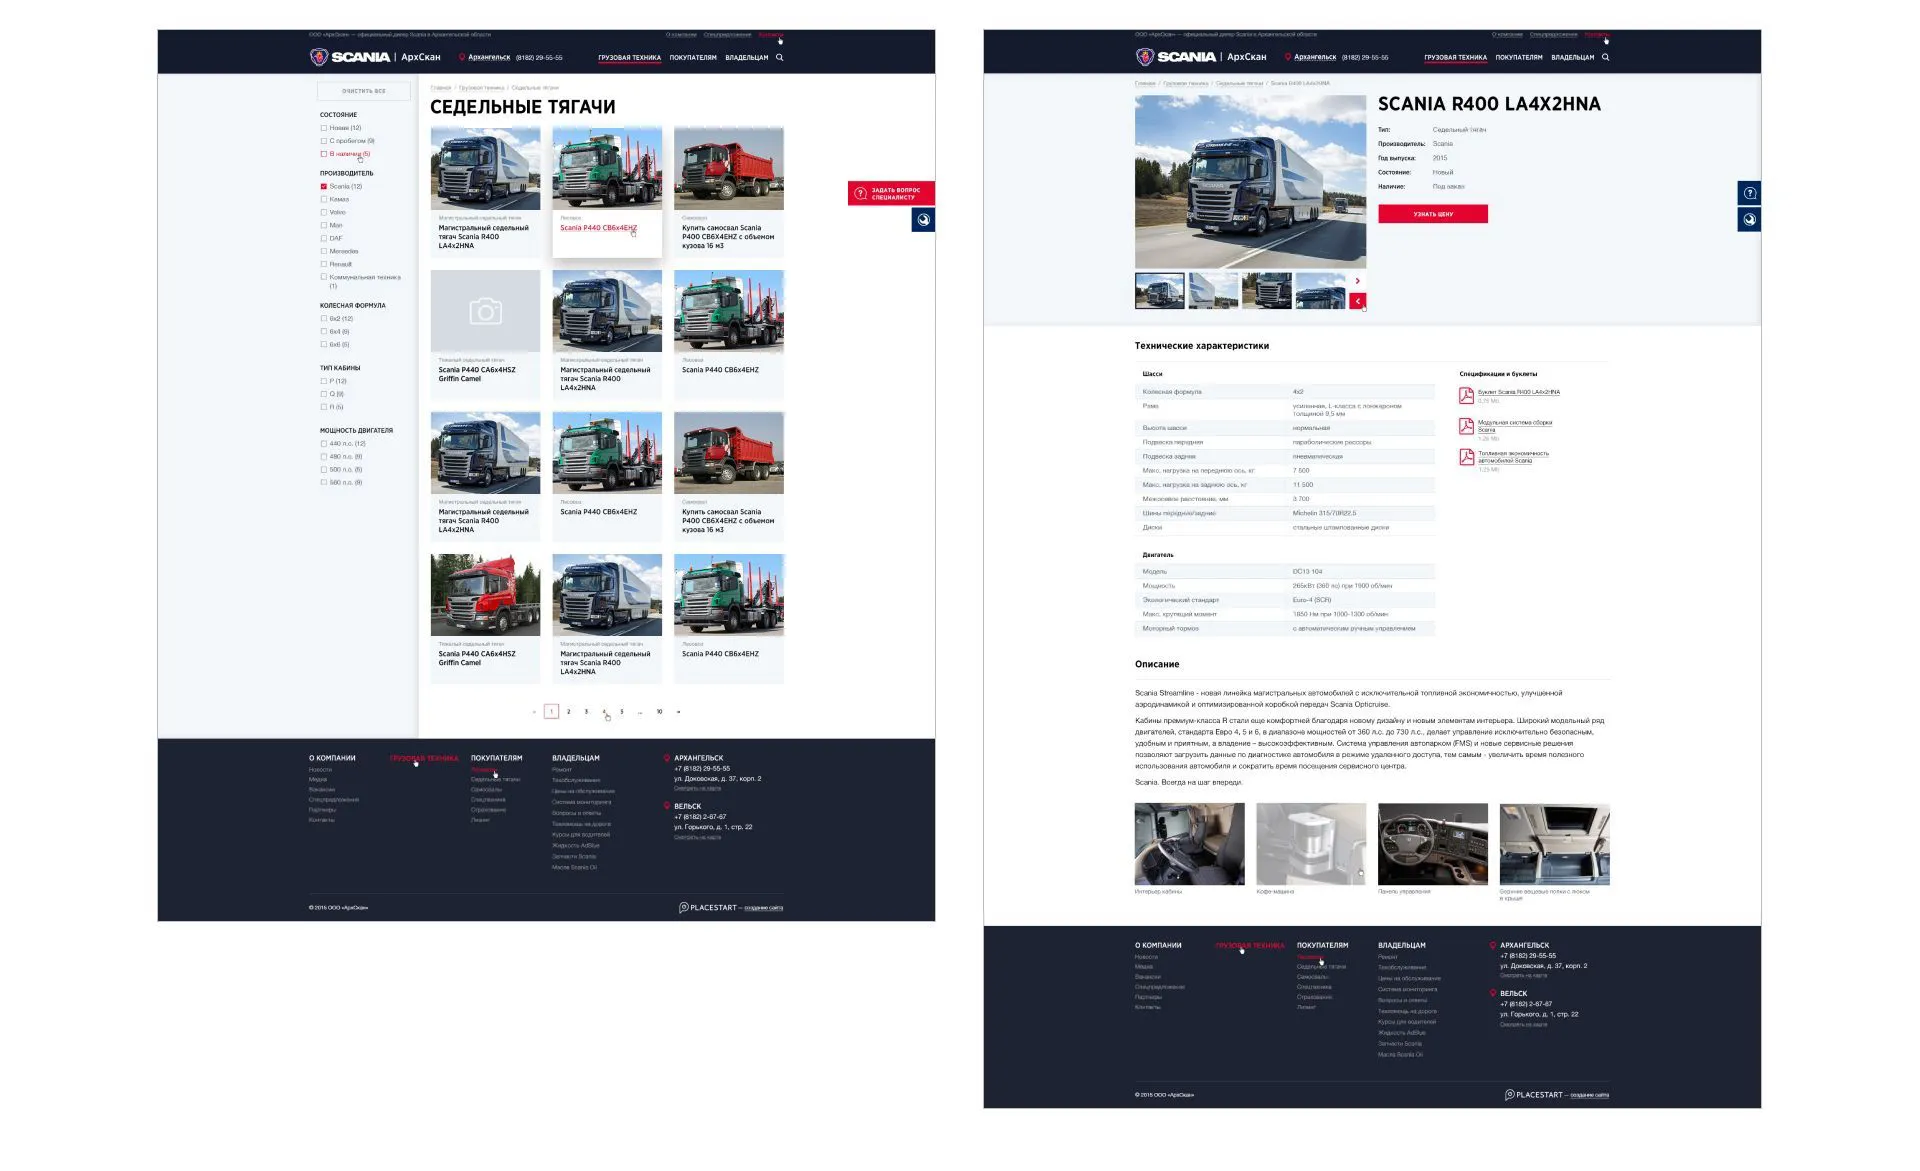
Task: Open the Модульная система сборки PDF icon
Action: 1466,426
